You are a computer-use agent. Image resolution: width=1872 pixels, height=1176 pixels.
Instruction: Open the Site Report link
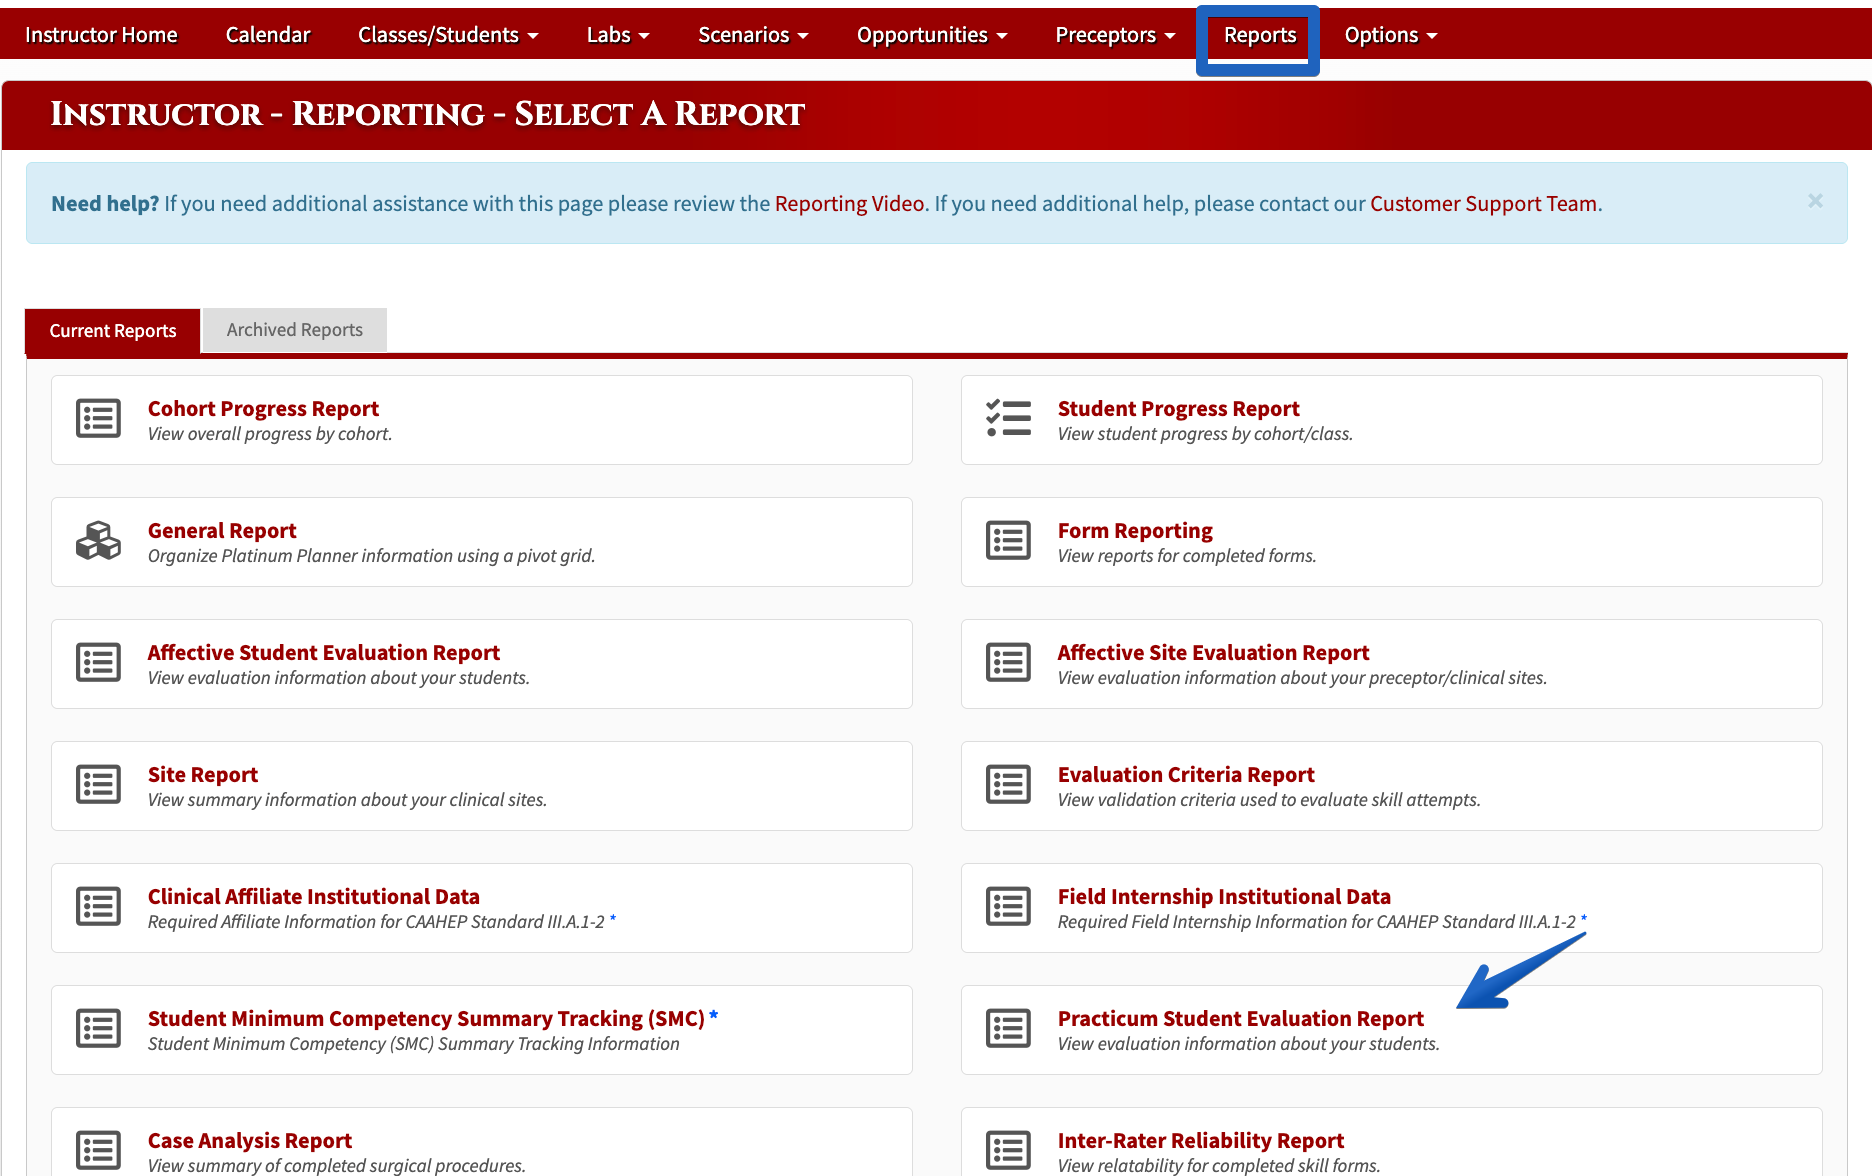[203, 774]
